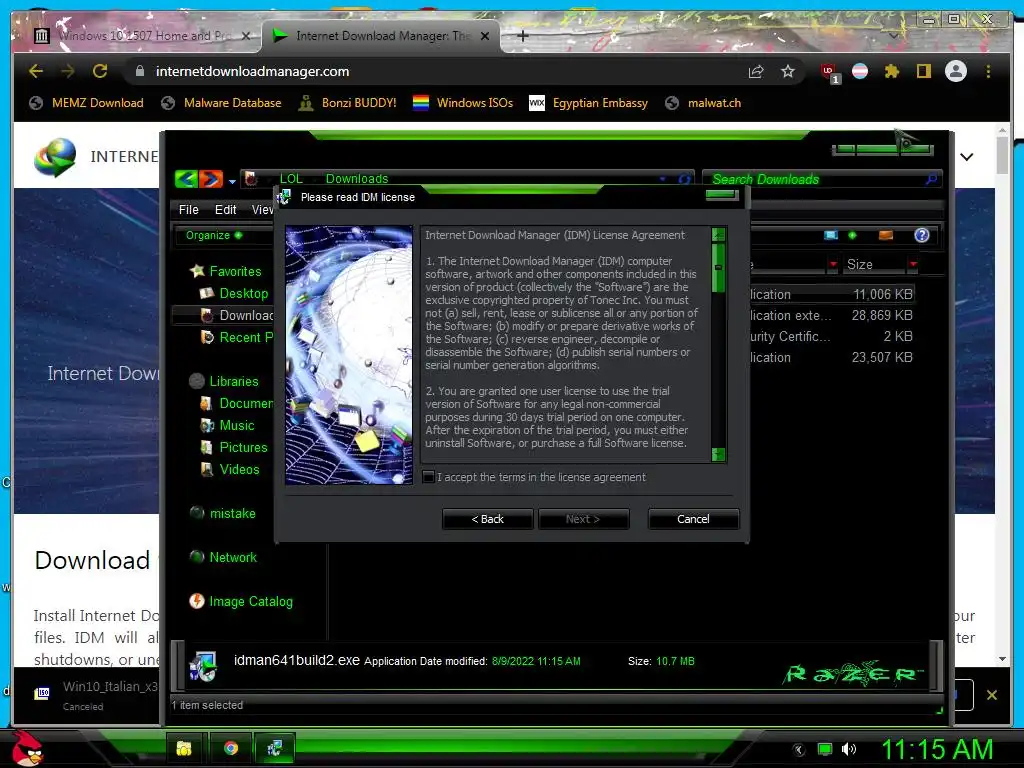Image resolution: width=1024 pixels, height=768 pixels.
Task: Click the license text scroll up arrow
Action: pyautogui.click(x=718, y=234)
